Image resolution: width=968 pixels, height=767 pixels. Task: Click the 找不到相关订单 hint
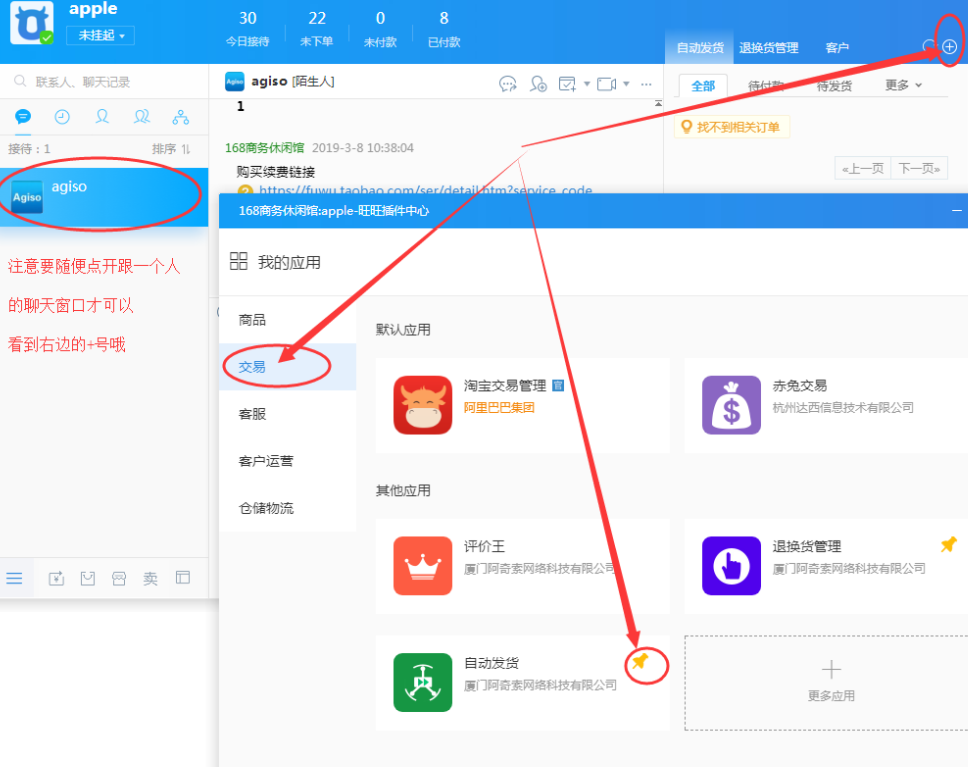tap(732, 127)
